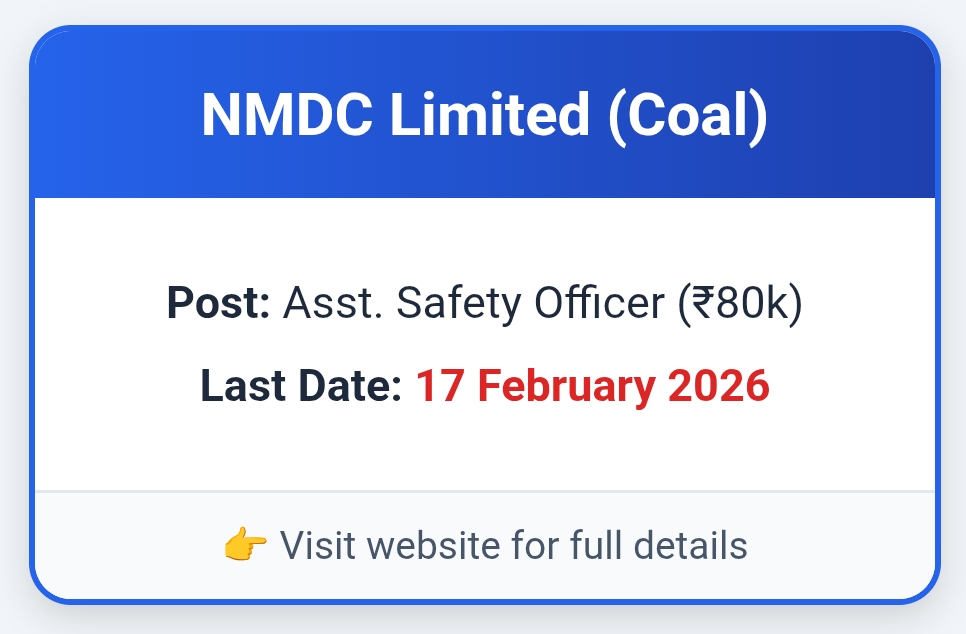Click the day number "17" in the date
966x634 pixels.
pos(438,386)
